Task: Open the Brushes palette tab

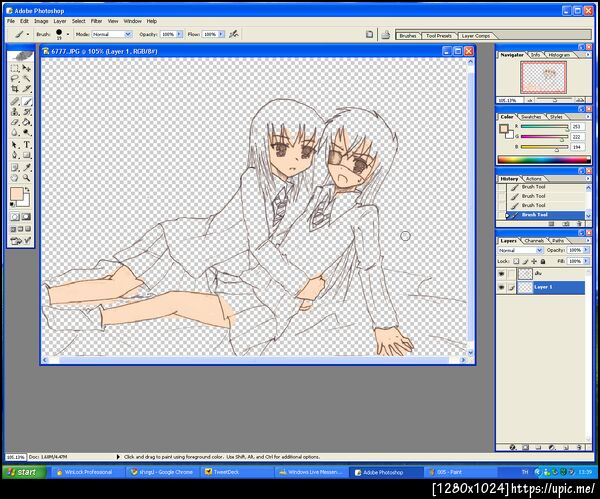Action: pos(408,36)
